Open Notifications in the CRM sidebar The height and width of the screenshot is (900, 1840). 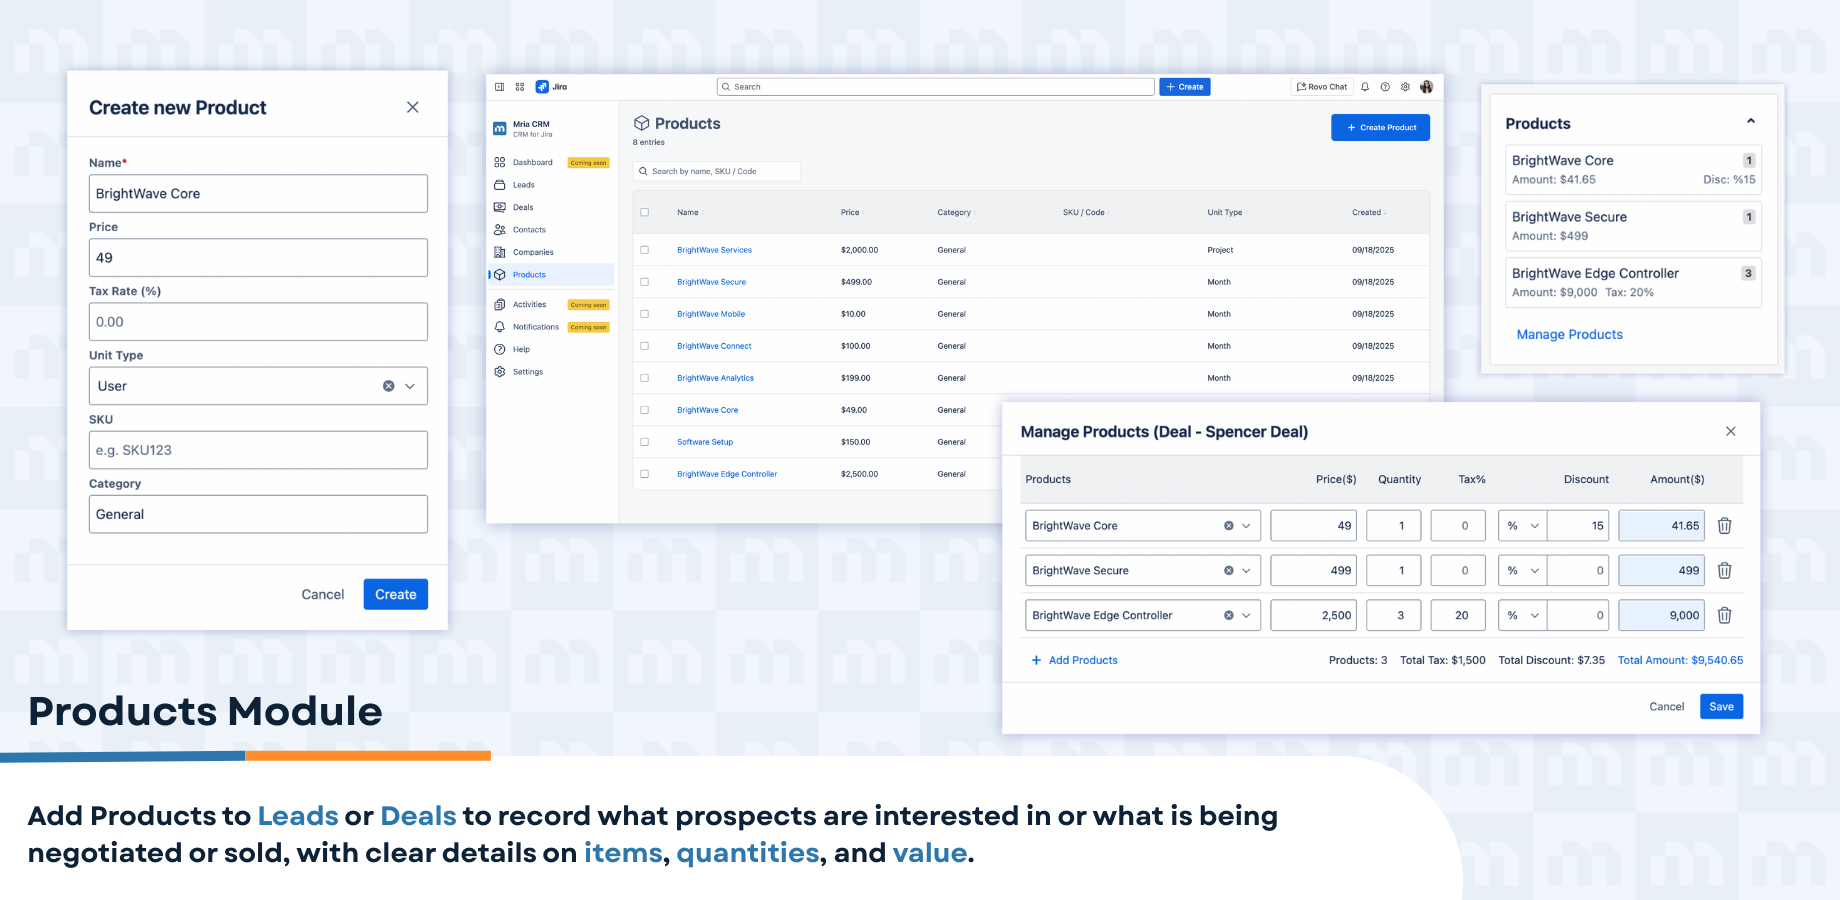tap(536, 327)
